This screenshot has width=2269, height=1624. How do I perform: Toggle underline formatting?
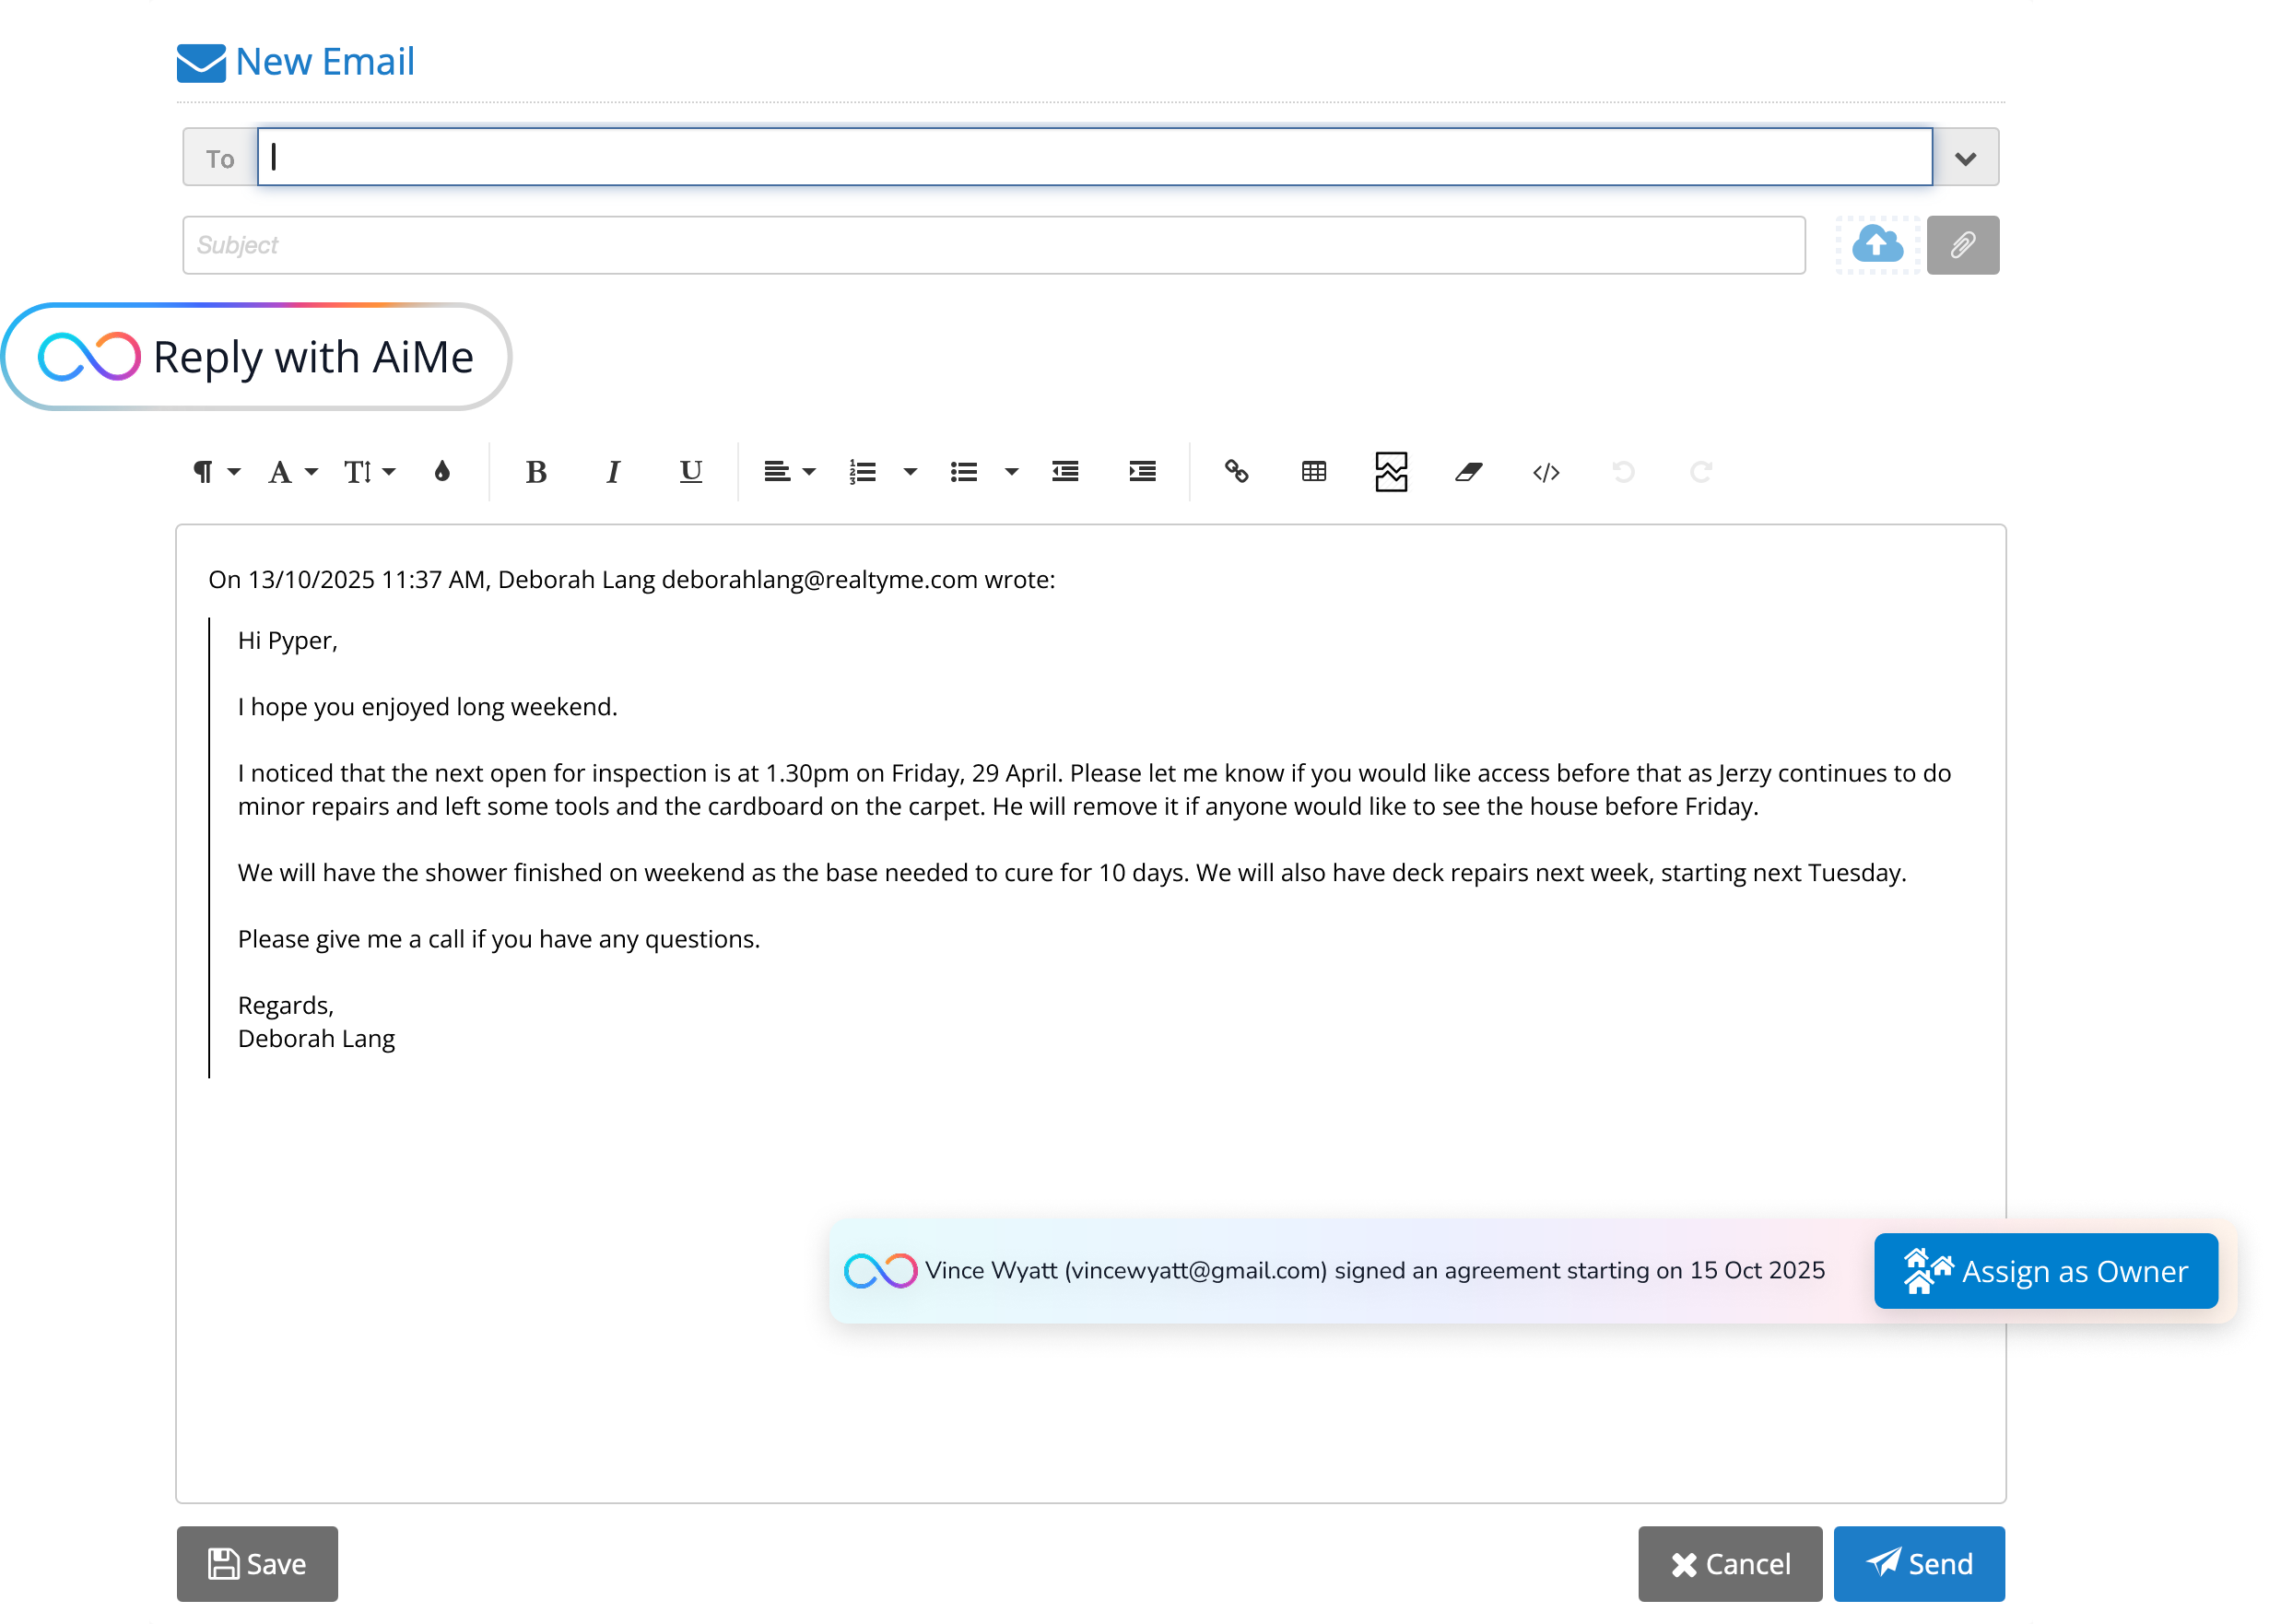[690, 472]
